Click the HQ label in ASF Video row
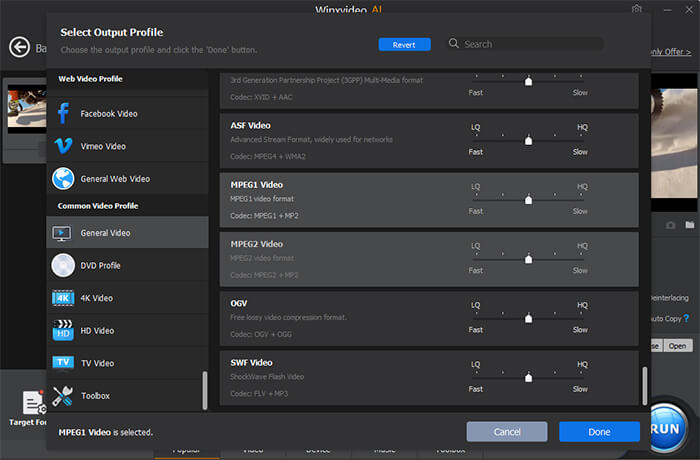This screenshot has width=700, height=460. click(582, 127)
